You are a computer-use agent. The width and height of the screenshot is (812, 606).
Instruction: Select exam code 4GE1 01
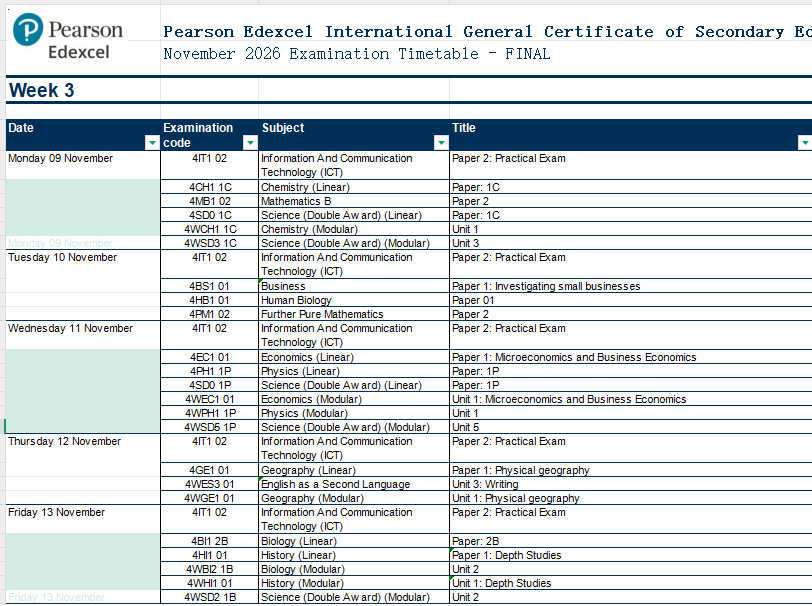pyautogui.click(x=210, y=470)
